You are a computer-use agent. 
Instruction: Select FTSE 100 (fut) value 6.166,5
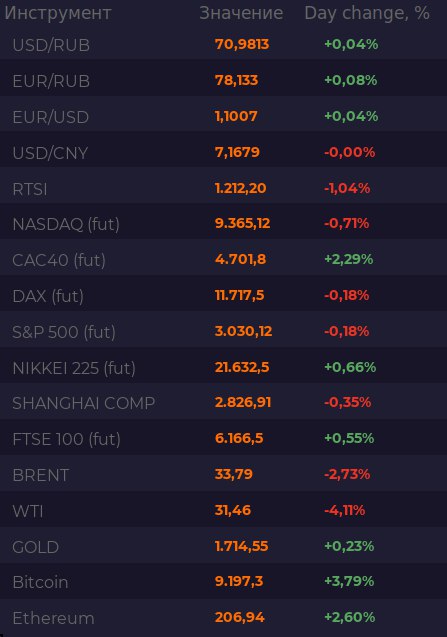pos(239,438)
